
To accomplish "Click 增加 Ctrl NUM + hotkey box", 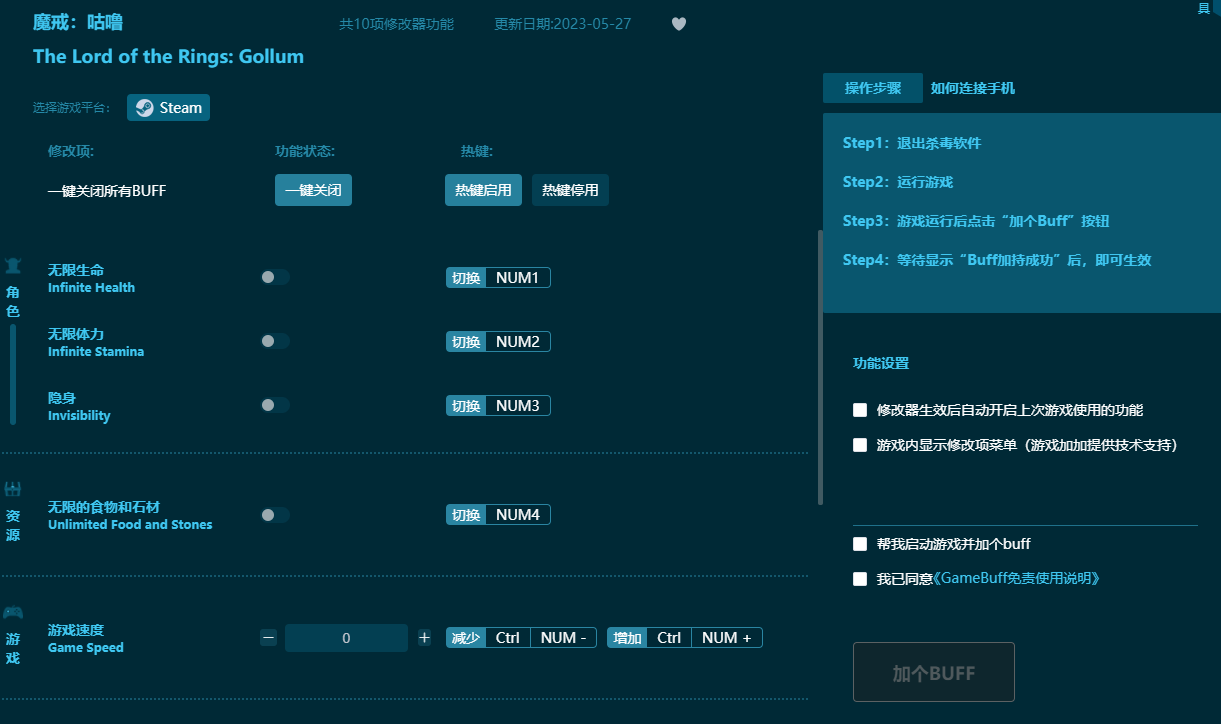I will point(685,637).
